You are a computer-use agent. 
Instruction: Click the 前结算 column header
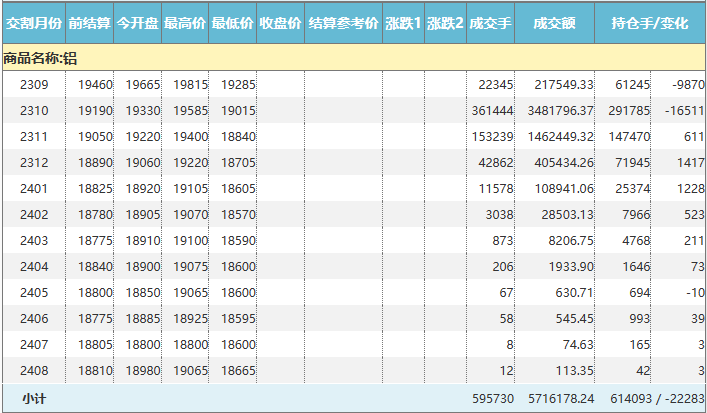pyautogui.click(x=90, y=22)
